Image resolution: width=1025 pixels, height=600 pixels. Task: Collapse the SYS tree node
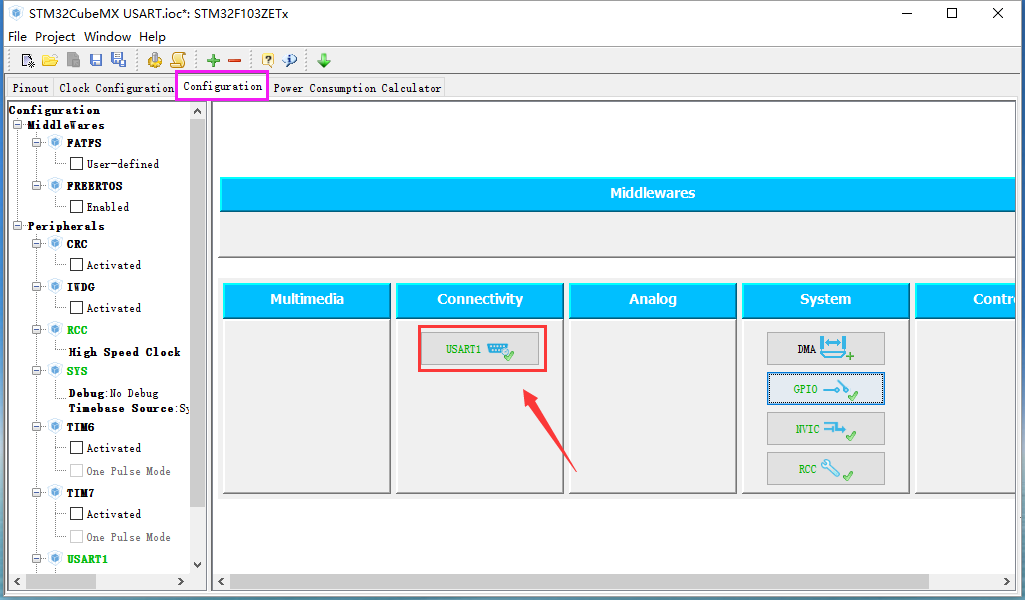(37, 371)
